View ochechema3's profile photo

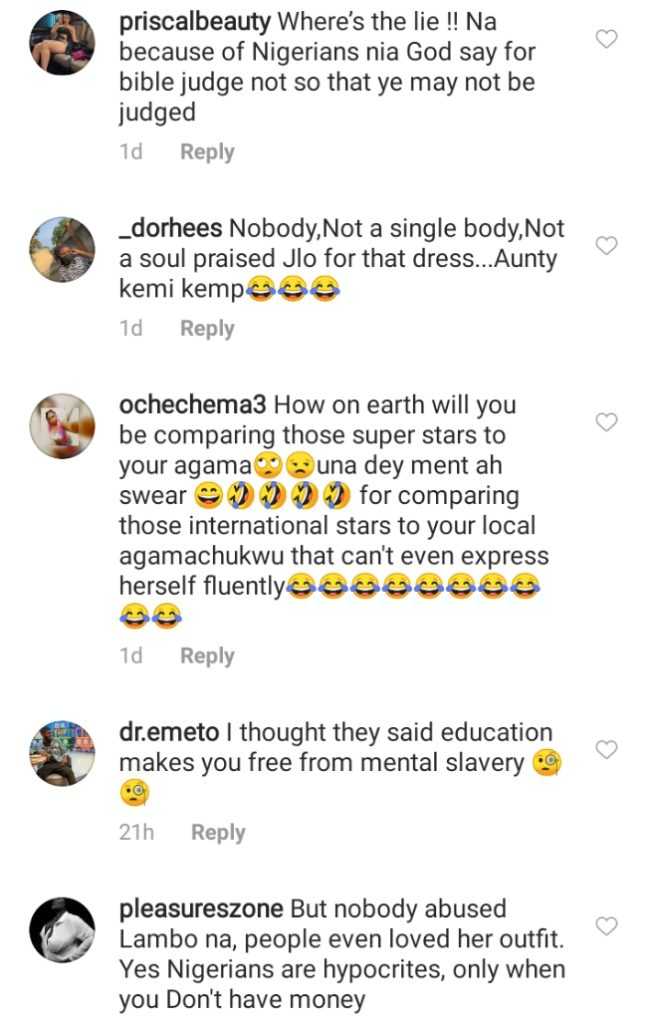[x=62, y=426]
